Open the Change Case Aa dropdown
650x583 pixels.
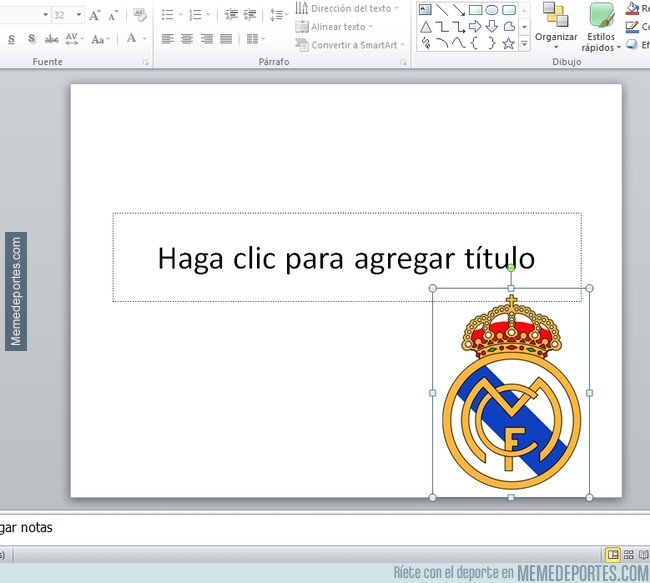coord(100,39)
